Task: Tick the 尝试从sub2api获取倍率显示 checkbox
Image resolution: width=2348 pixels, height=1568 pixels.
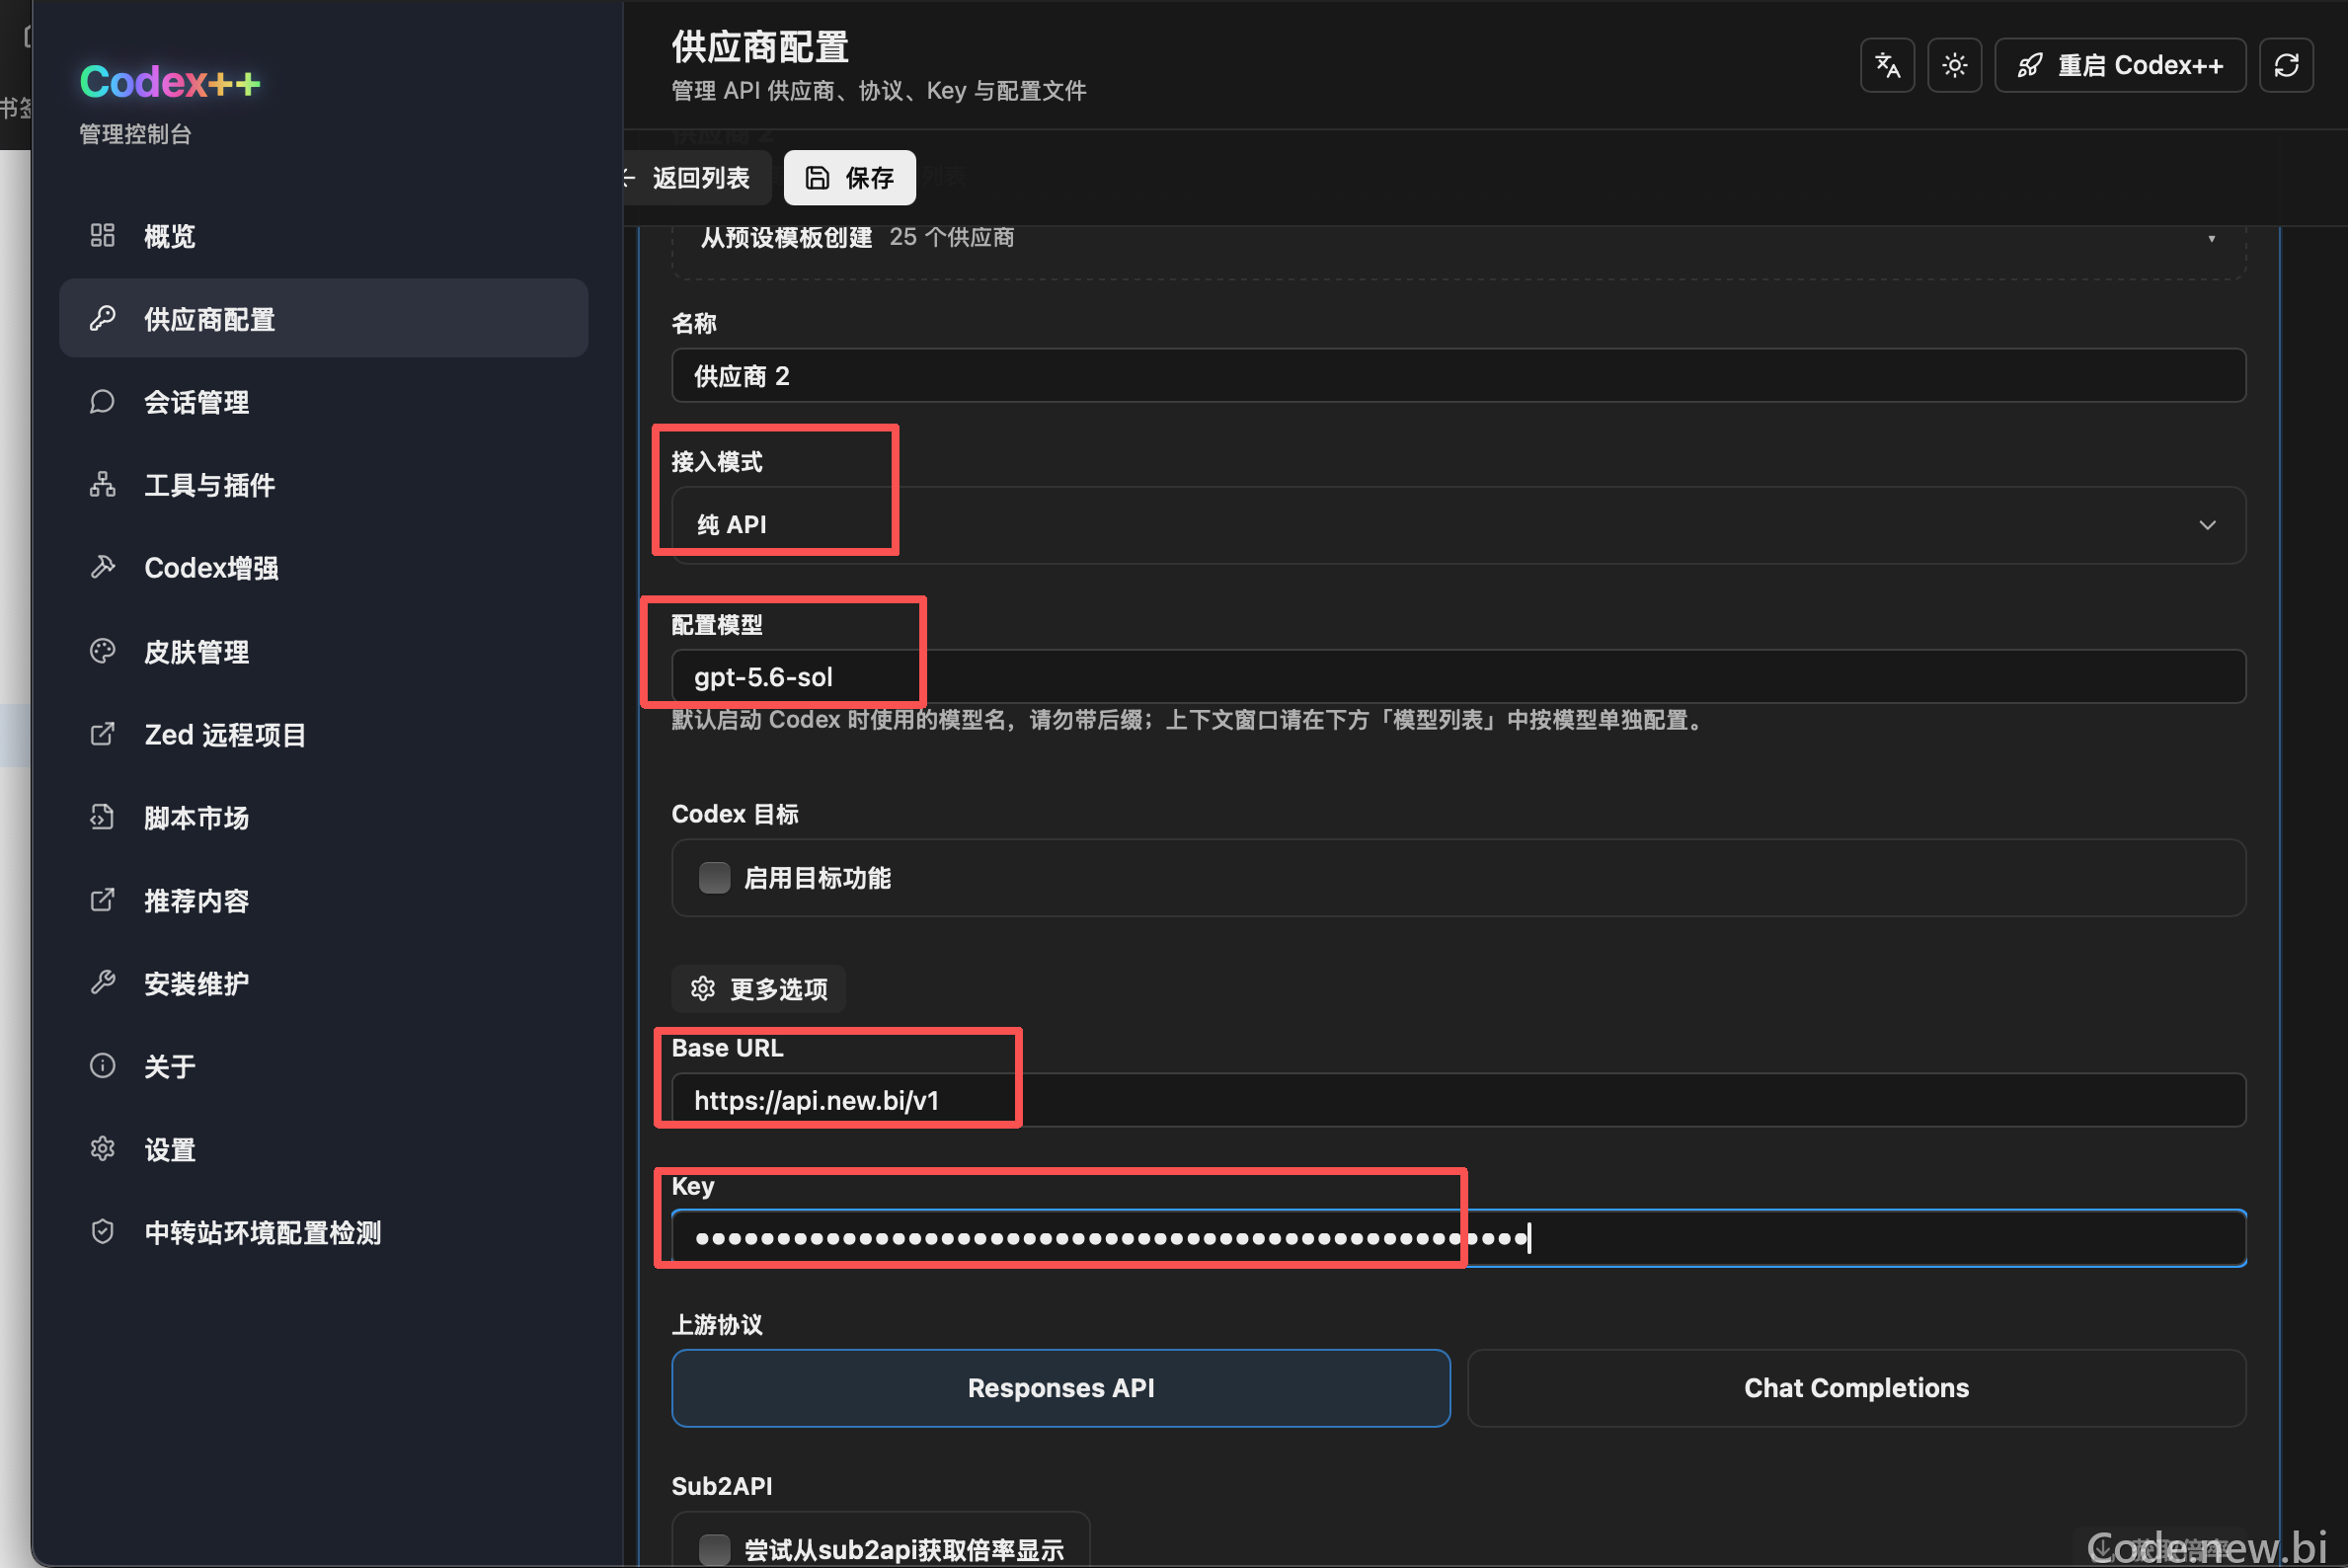Action: click(714, 1550)
